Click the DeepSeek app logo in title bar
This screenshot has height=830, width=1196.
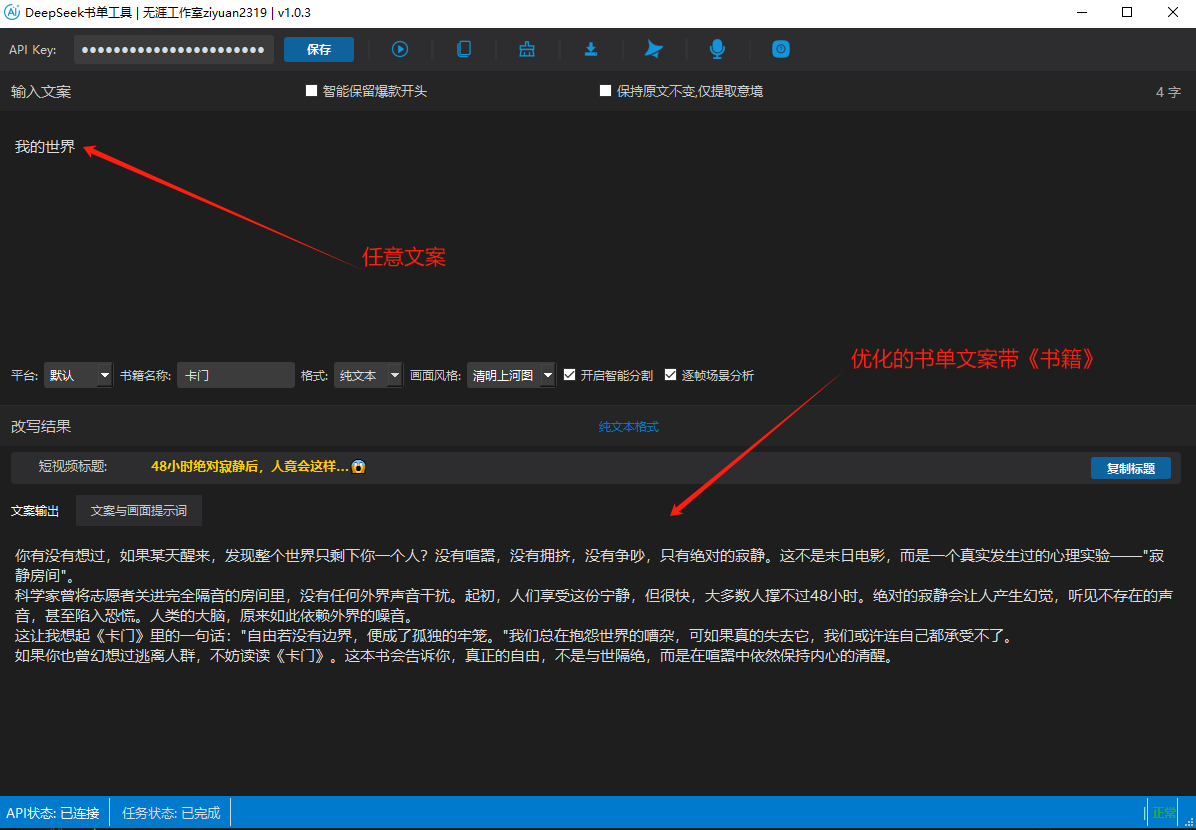click(13, 12)
